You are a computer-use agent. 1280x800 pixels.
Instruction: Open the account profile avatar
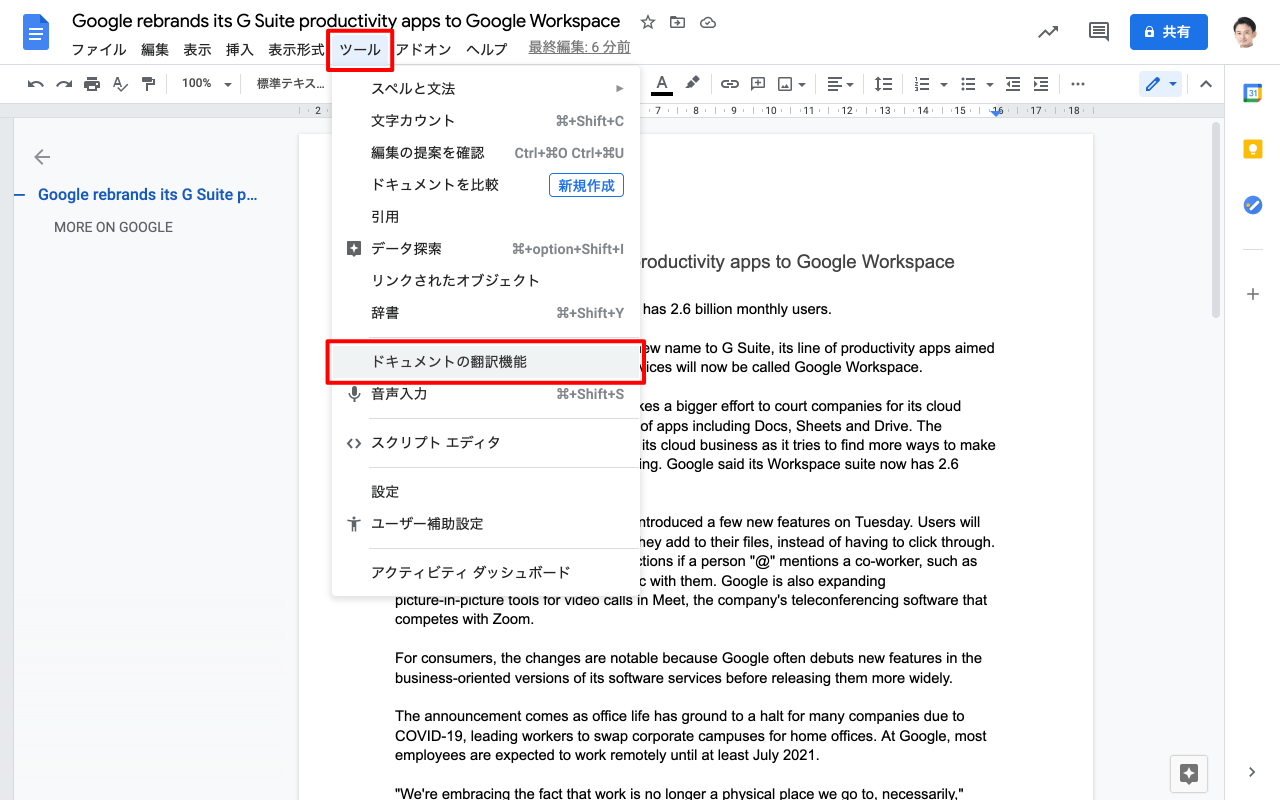(x=1245, y=32)
